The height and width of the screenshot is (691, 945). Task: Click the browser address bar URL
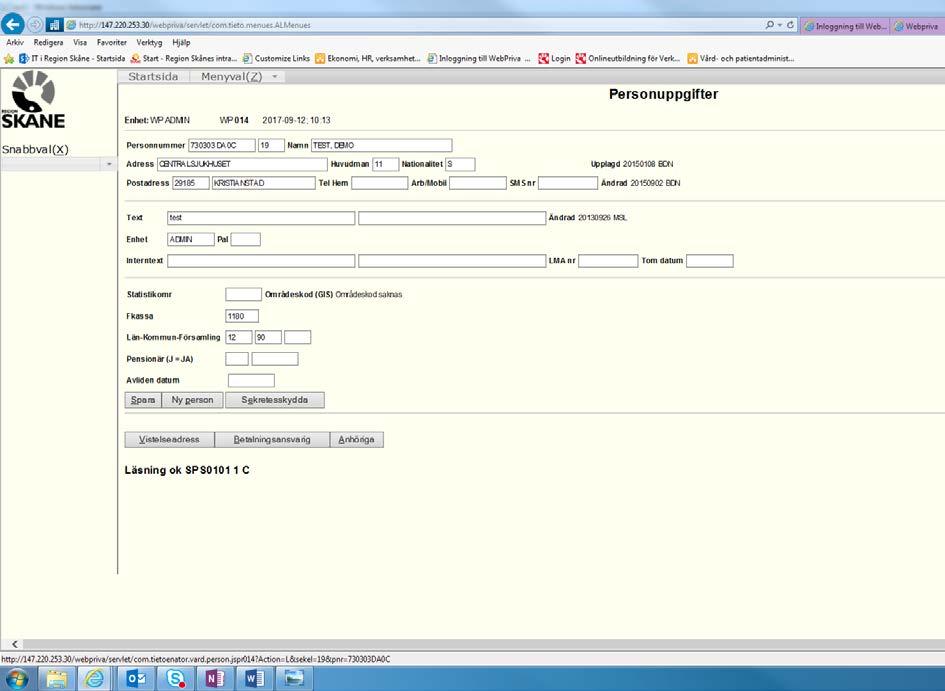point(195,25)
